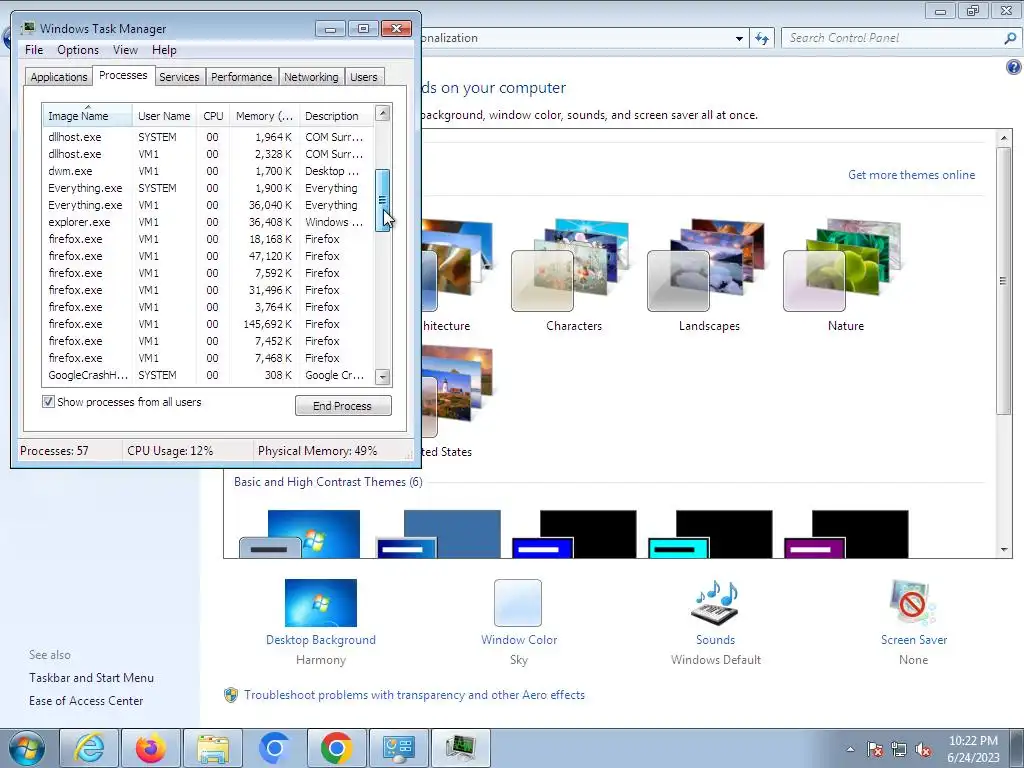This screenshot has height=768, width=1024.
Task: Switch to the Performance tab
Action: (241, 77)
